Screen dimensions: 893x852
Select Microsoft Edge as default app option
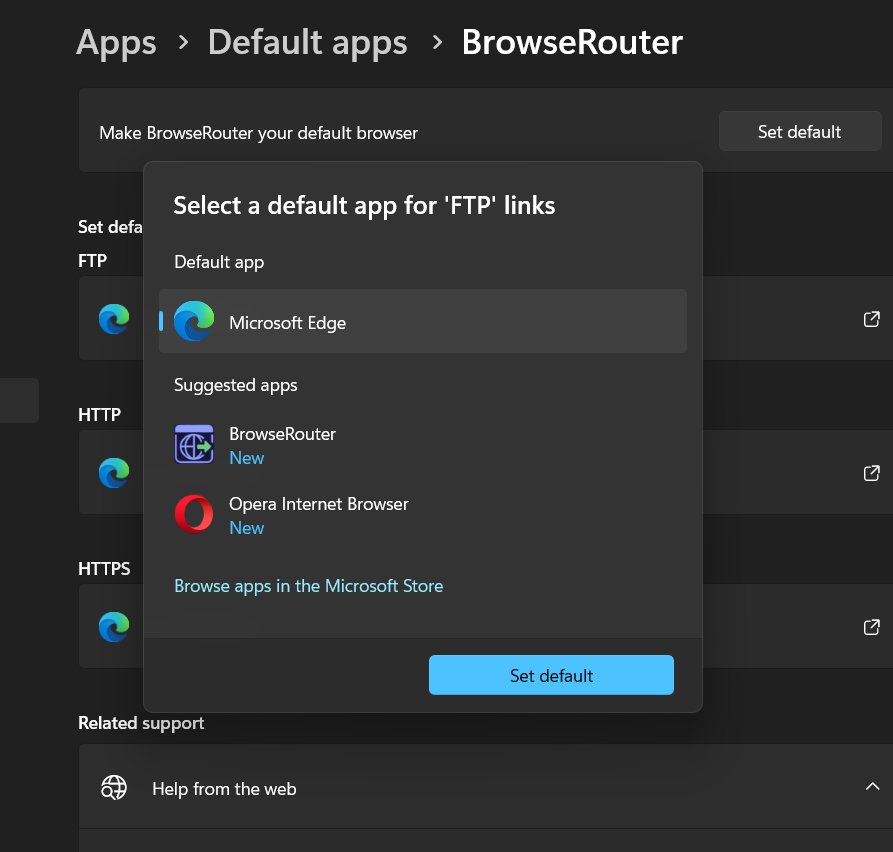(423, 321)
